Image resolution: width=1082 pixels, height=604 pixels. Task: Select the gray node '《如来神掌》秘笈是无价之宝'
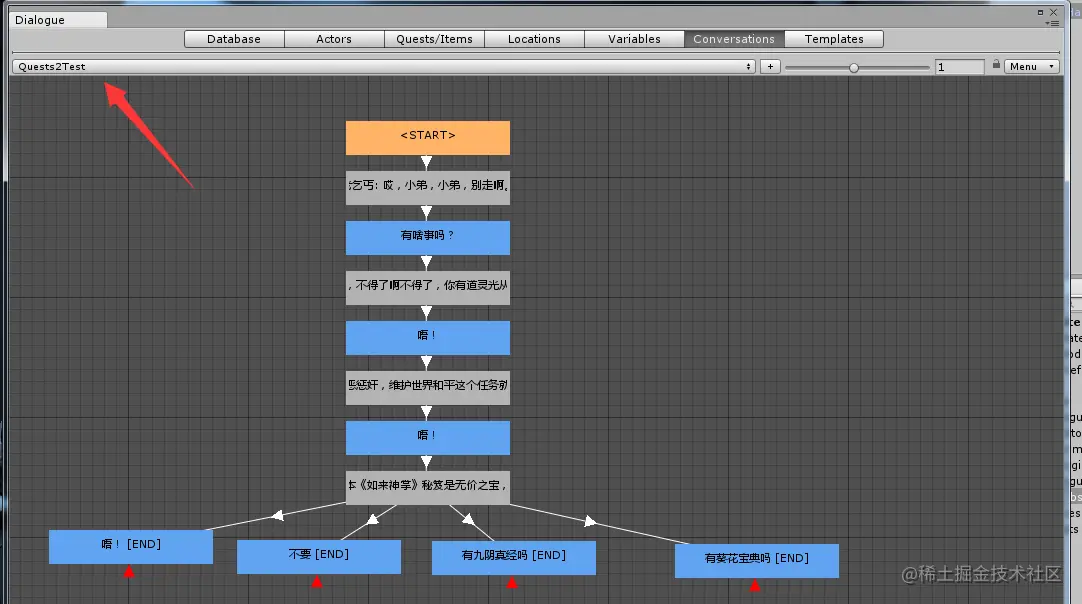tap(428, 487)
